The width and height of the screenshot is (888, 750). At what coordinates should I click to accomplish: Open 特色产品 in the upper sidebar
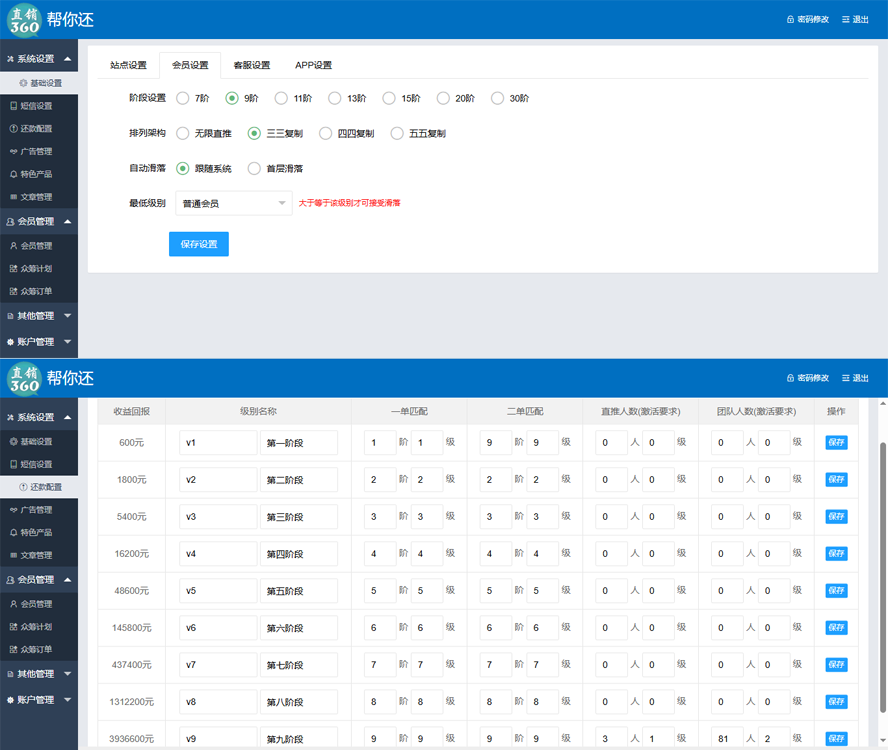36,174
